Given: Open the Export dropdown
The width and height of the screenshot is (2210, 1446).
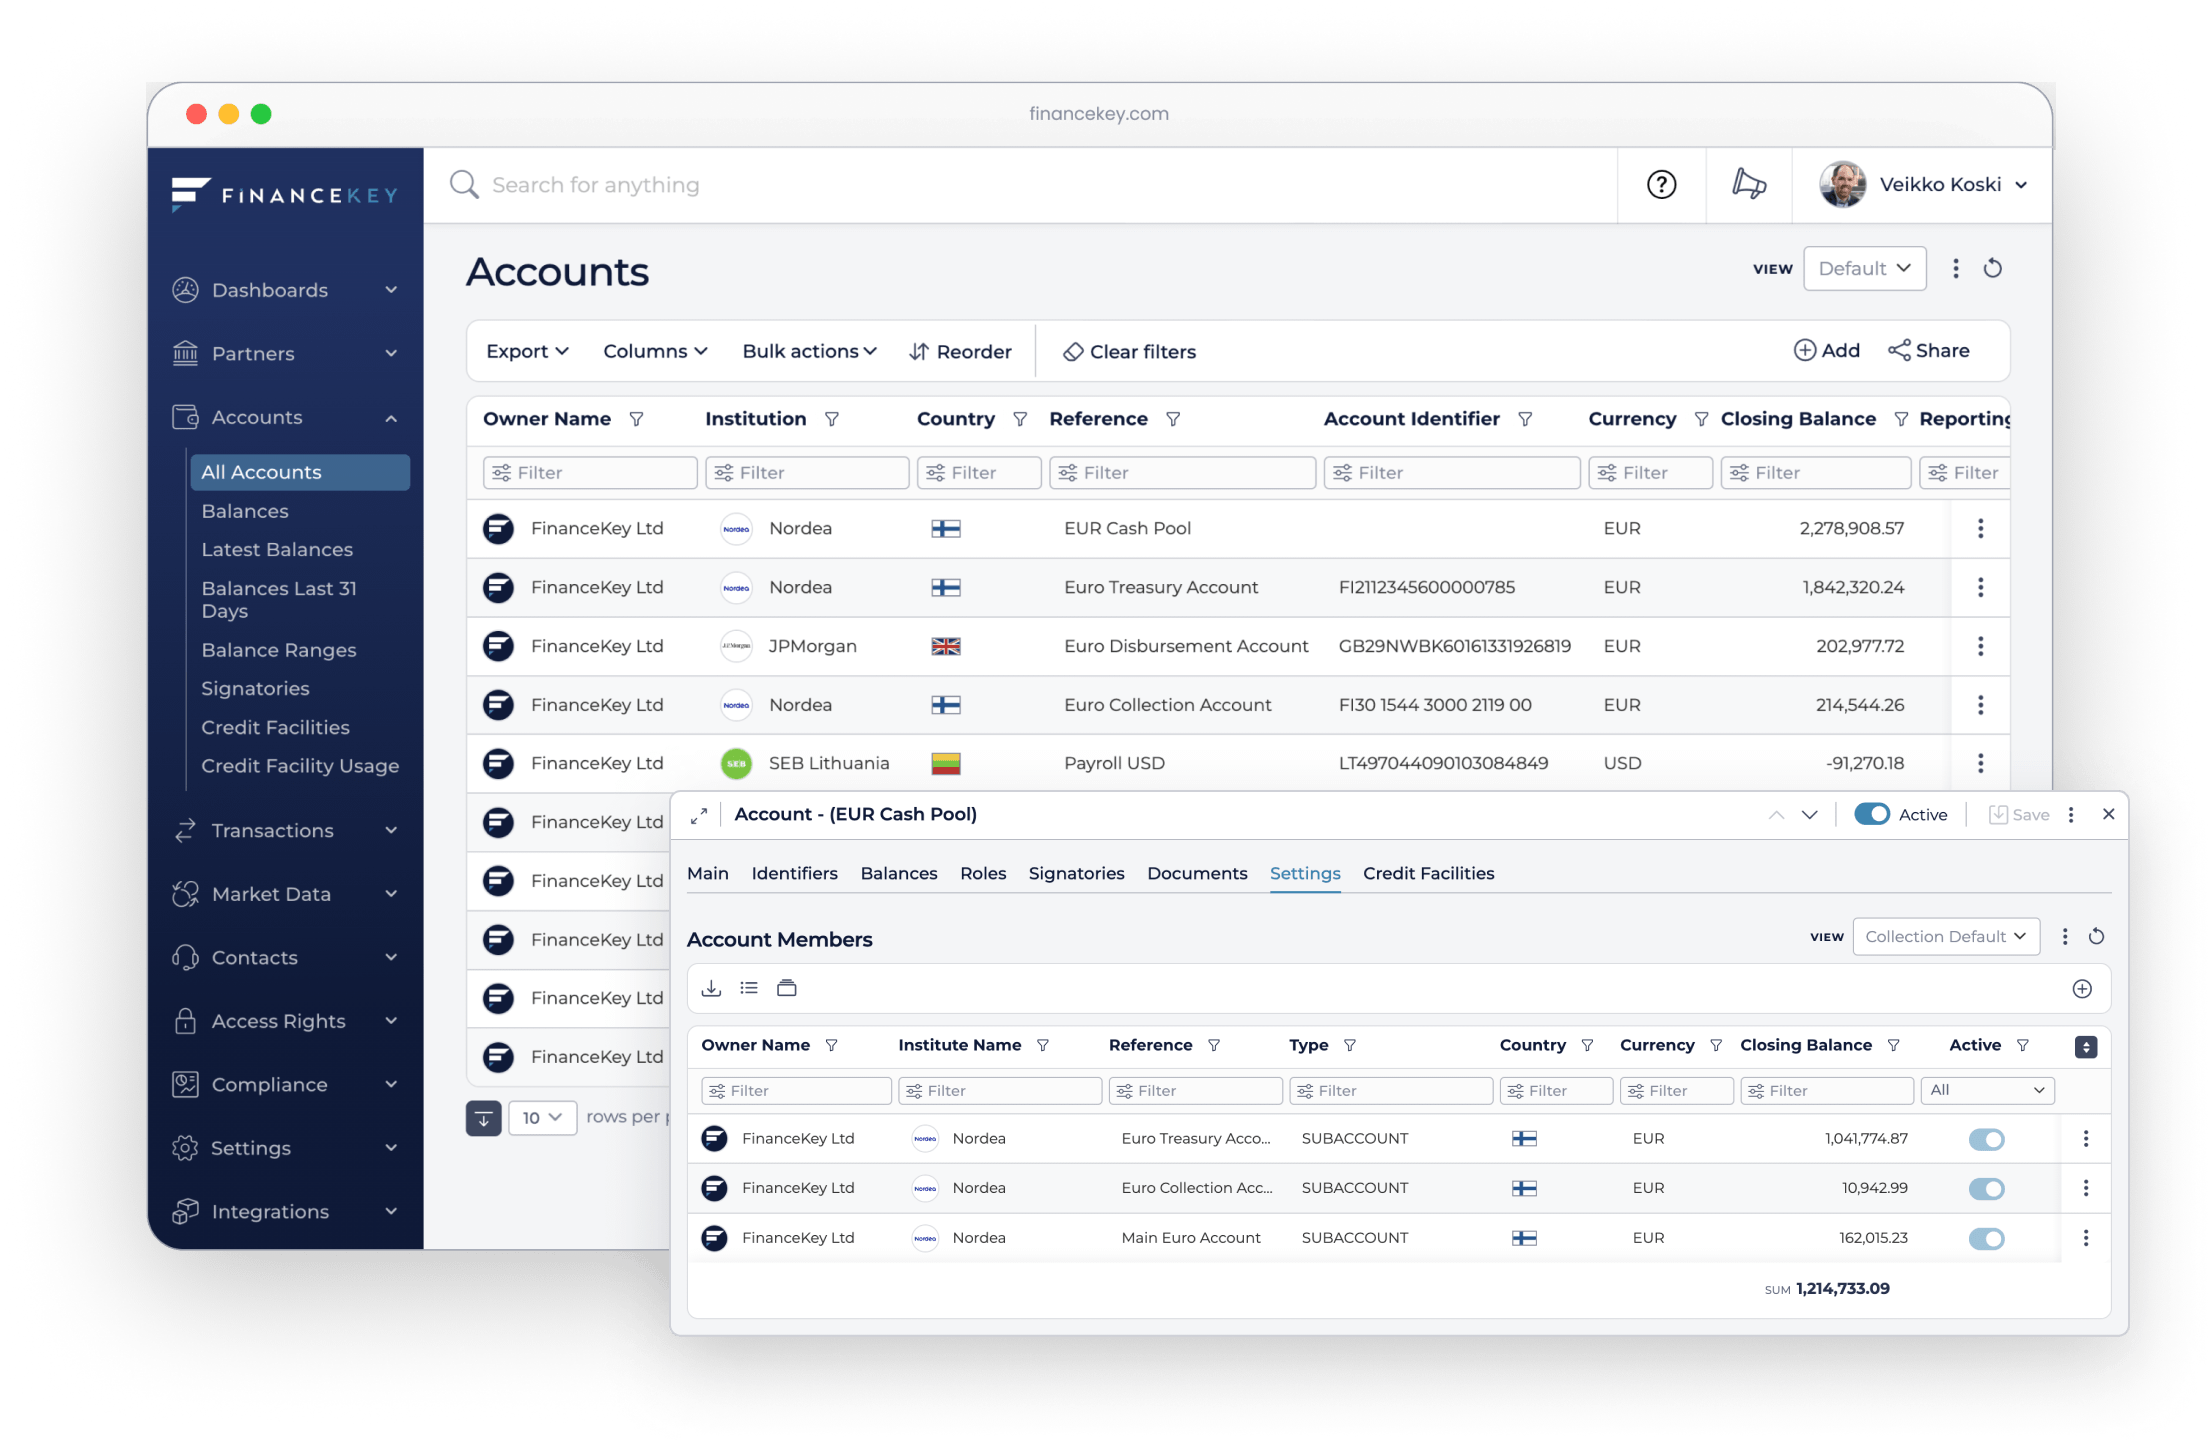Looking at the screenshot, I should (x=527, y=351).
